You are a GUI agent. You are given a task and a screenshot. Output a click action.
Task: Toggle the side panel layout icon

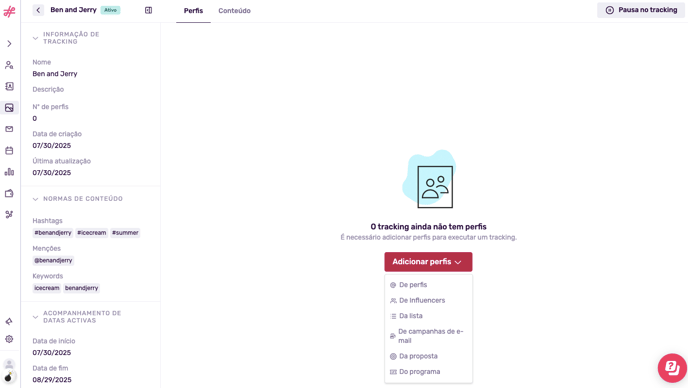click(148, 10)
